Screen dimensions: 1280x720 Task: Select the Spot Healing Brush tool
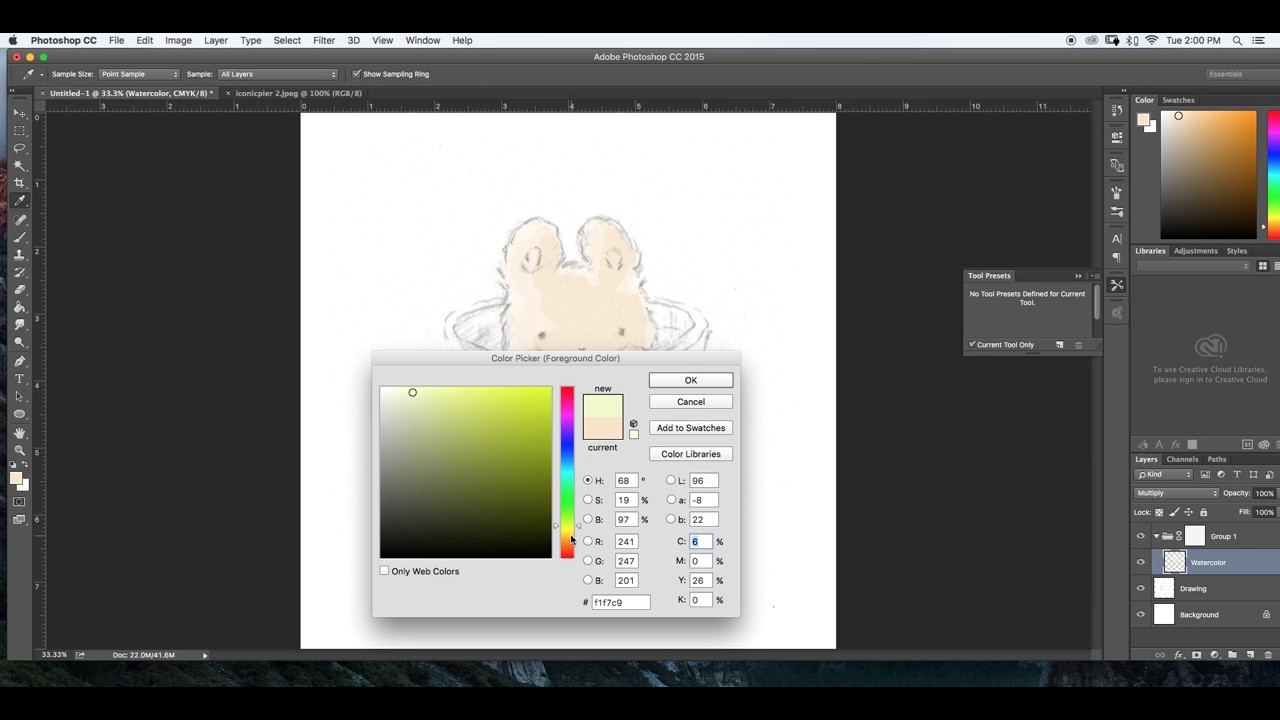click(x=19, y=220)
